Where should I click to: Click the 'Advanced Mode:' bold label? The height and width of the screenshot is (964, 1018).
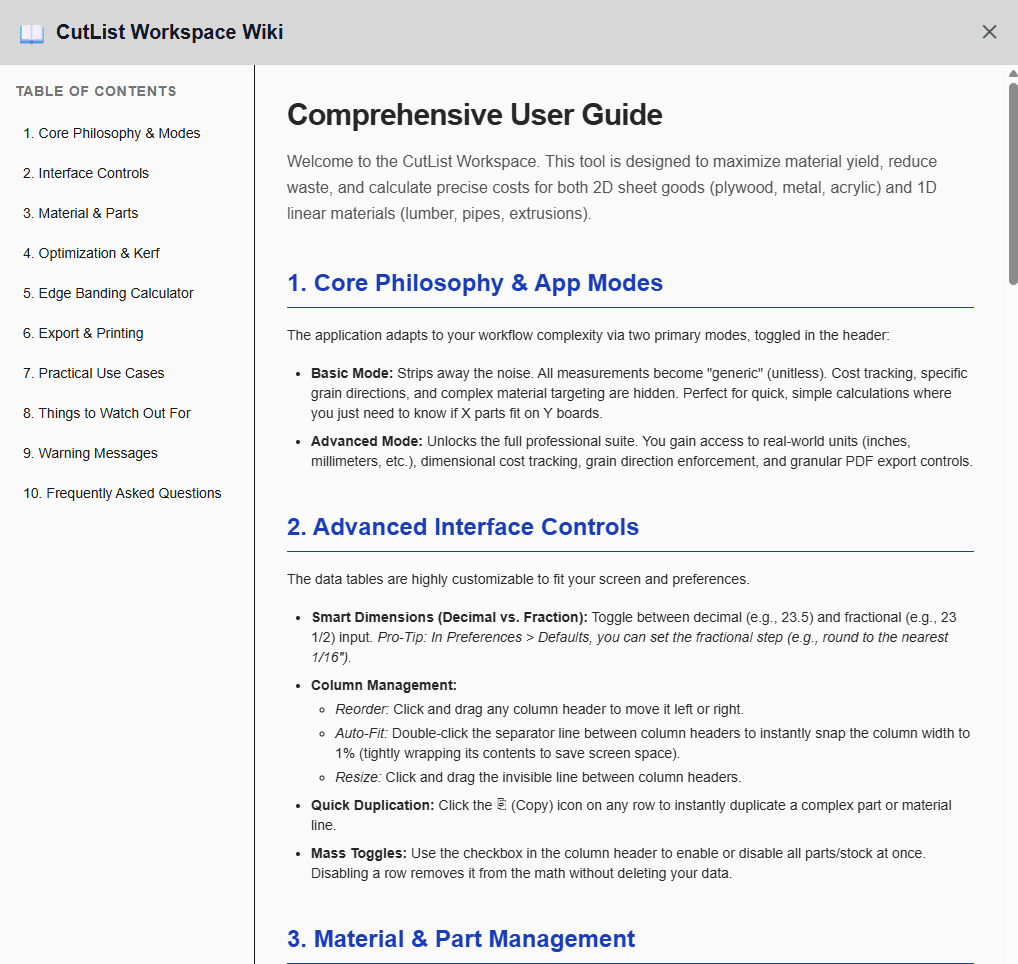367,441
